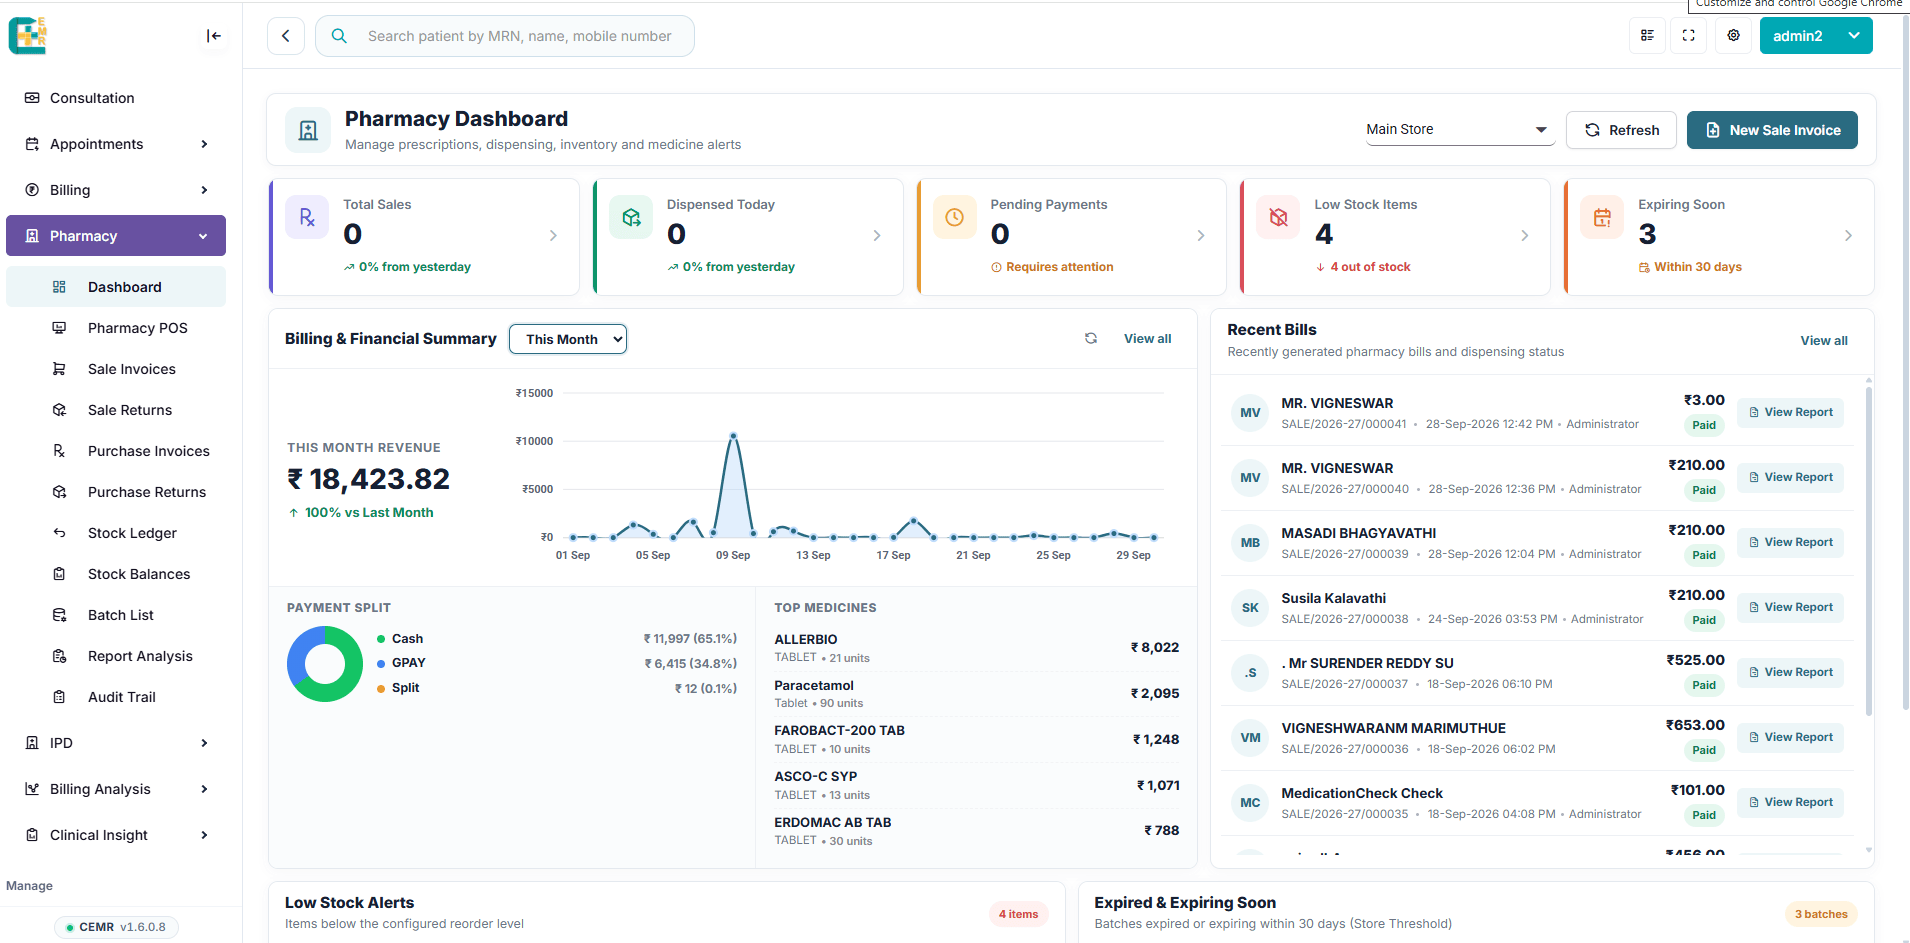This screenshot has height=943, width=1910.
Task: Click the Pending Payments clock icon
Action: click(954, 217)
